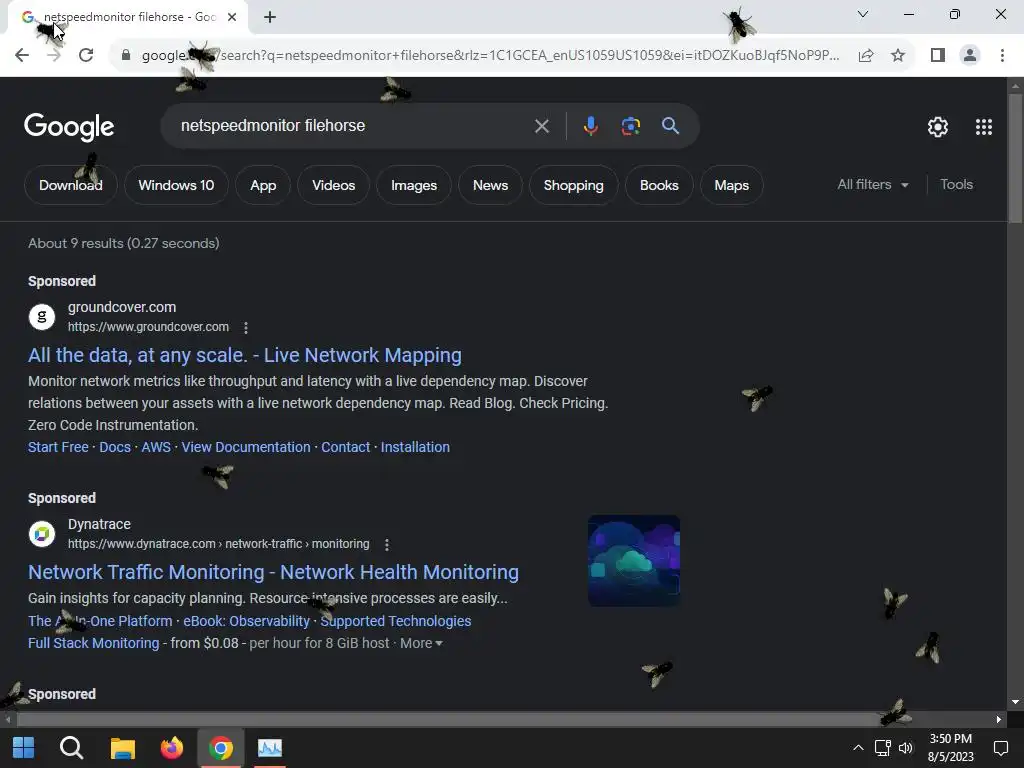This screenshot has width=1024, height=768.
Task: Open the Chrome side panel
Action: click(938, 55)
